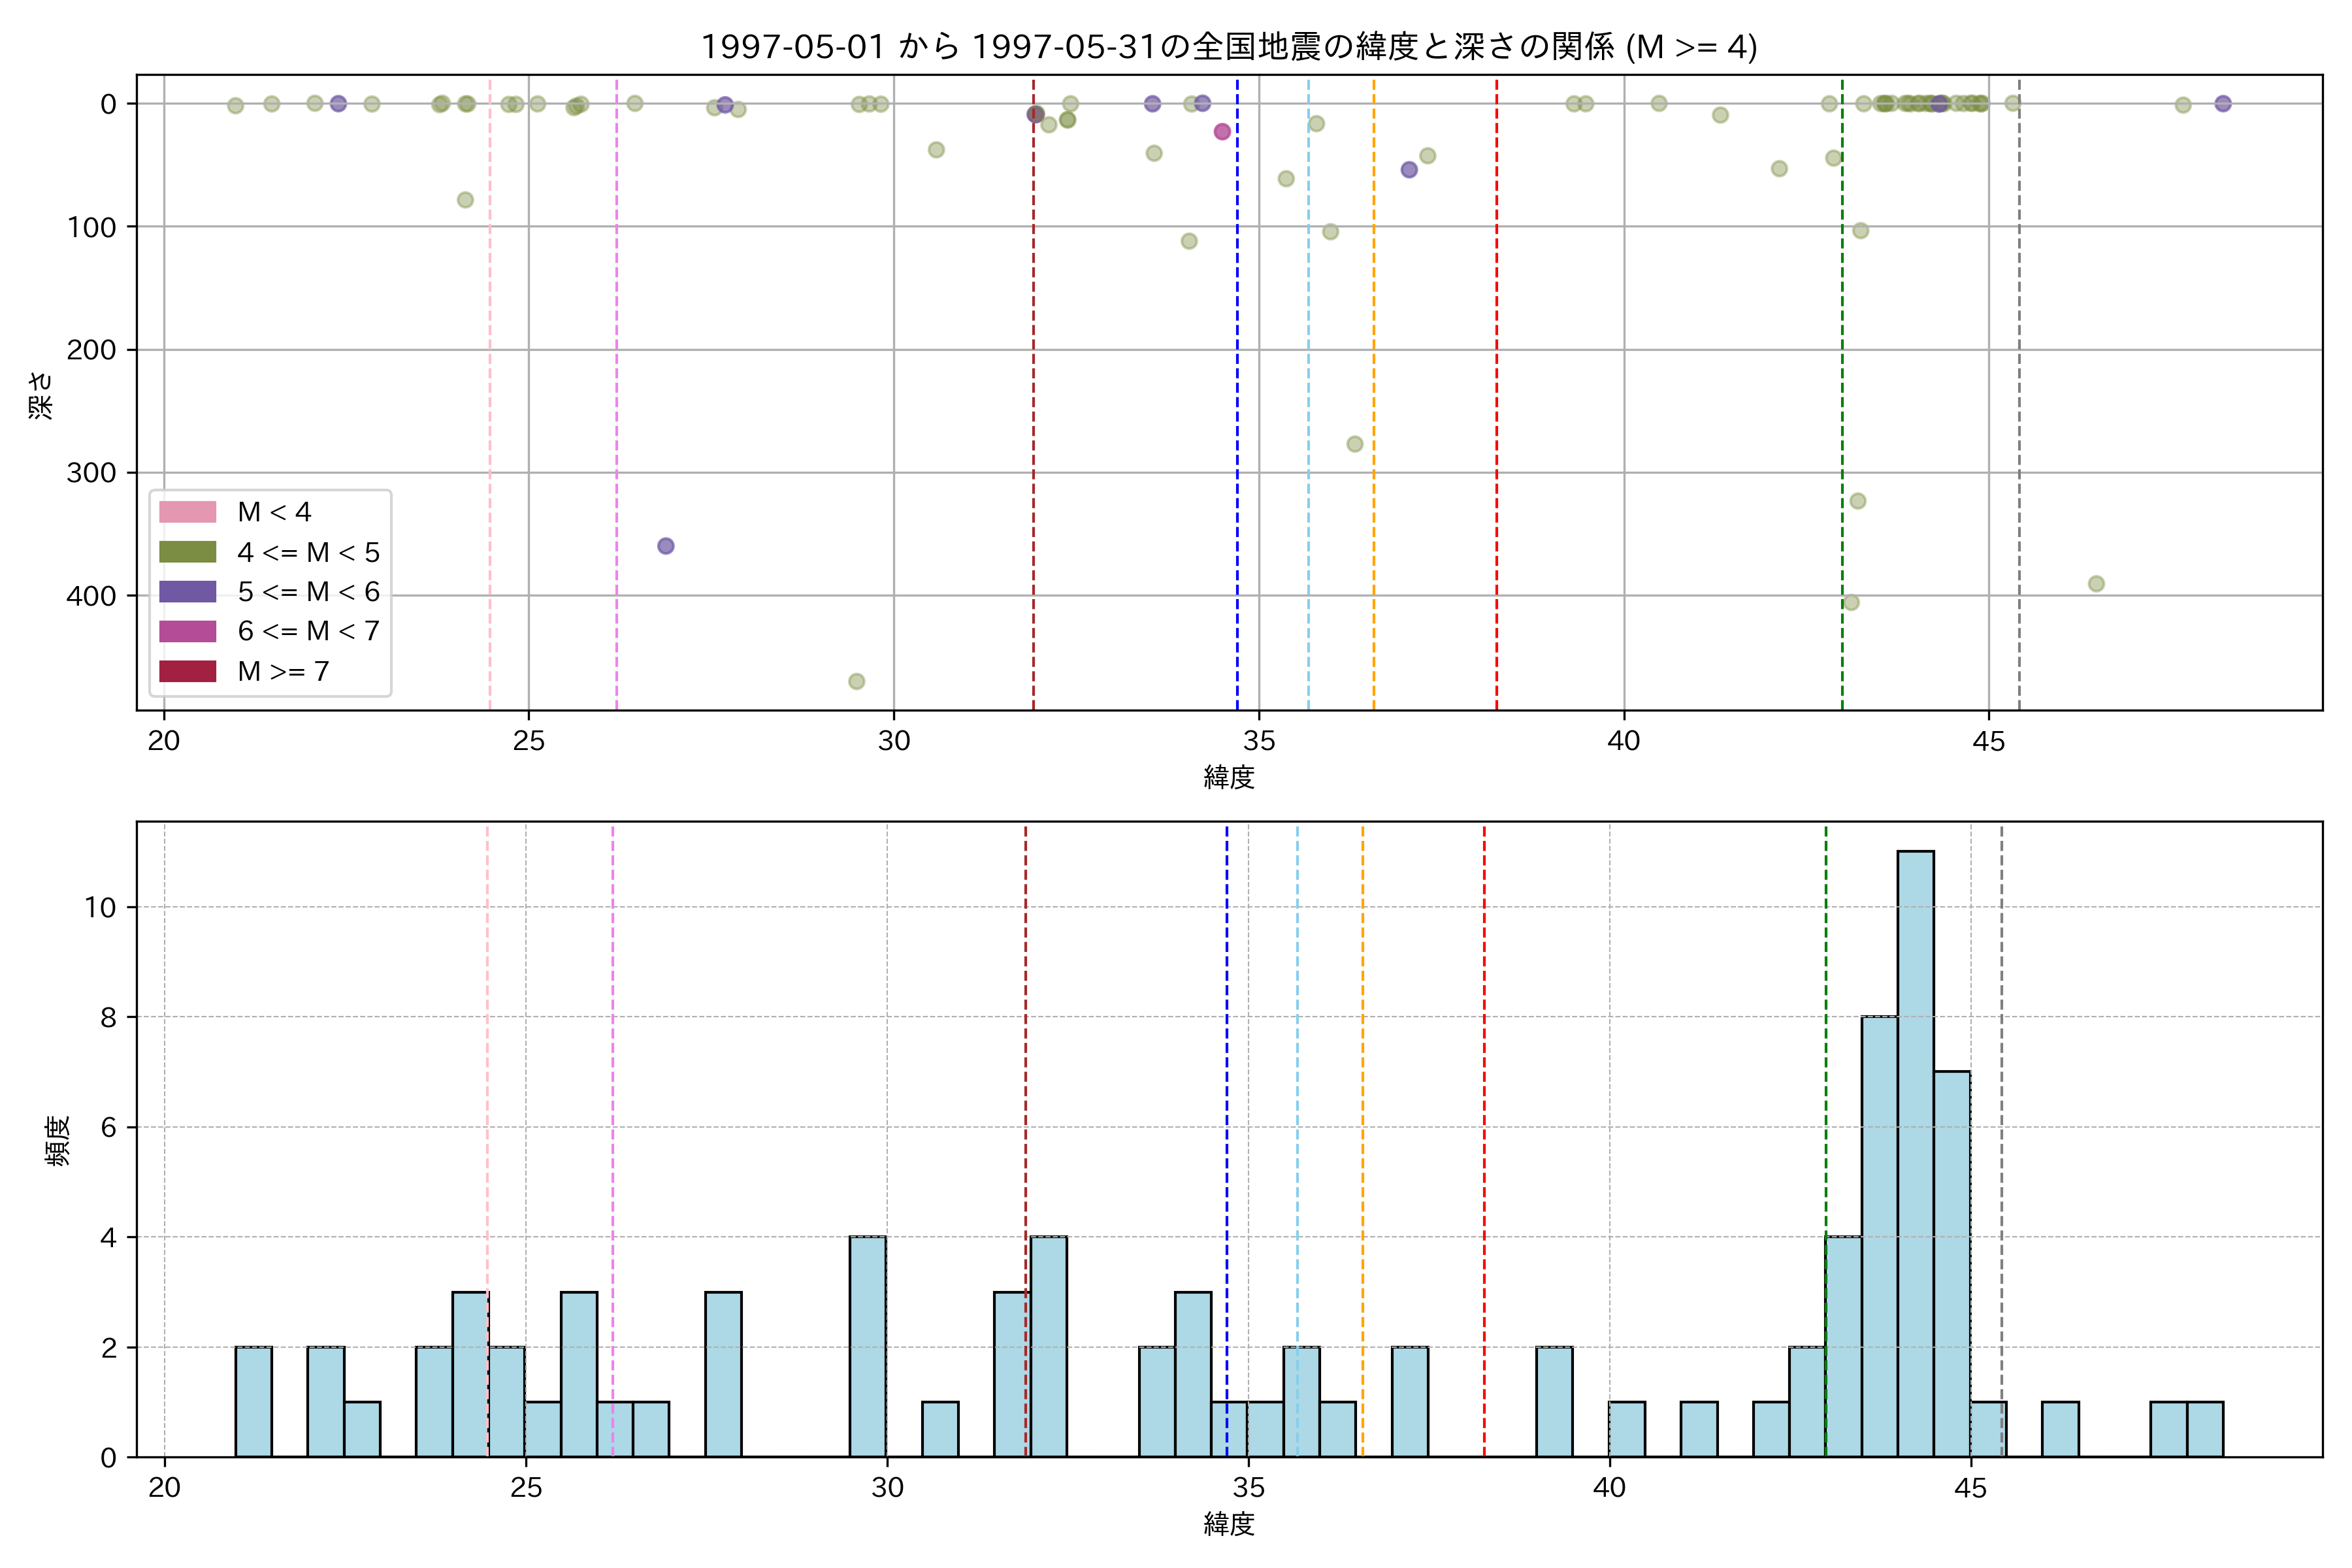Click the '頻度' y-axis label of the histogram
Image resolution: width=2352 pixels, height=1568 pixels.
click(57, 1140)
